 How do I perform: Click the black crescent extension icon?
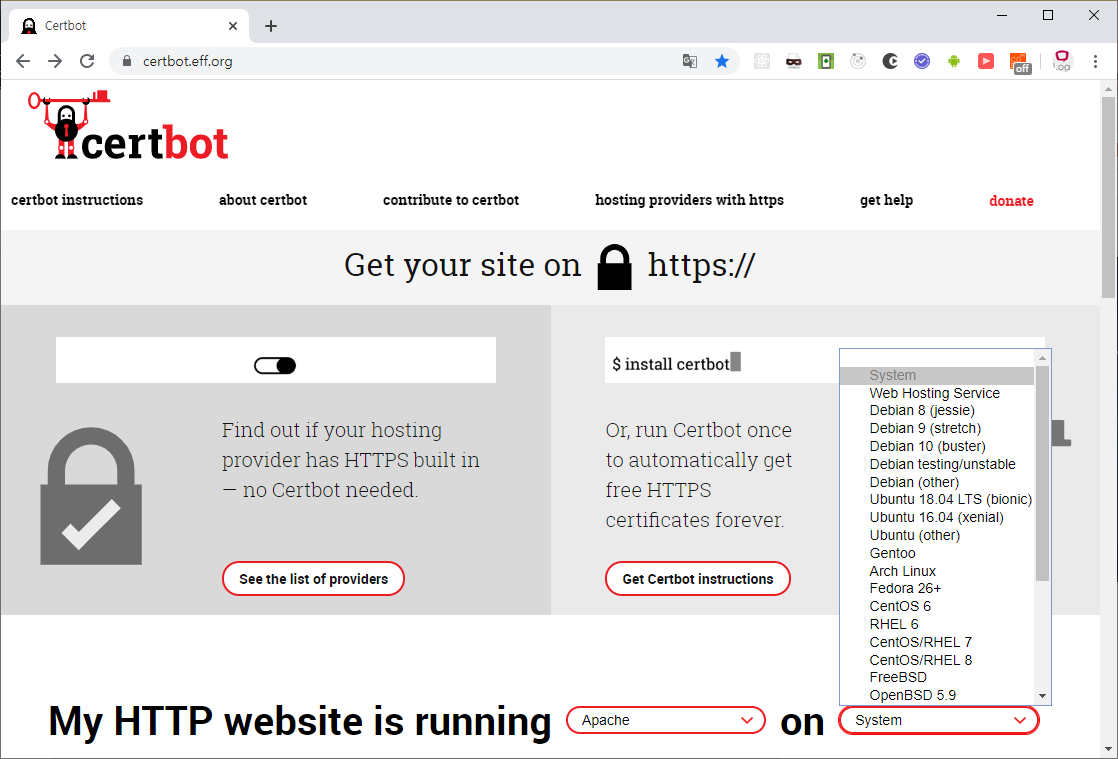tap(890, 61)
